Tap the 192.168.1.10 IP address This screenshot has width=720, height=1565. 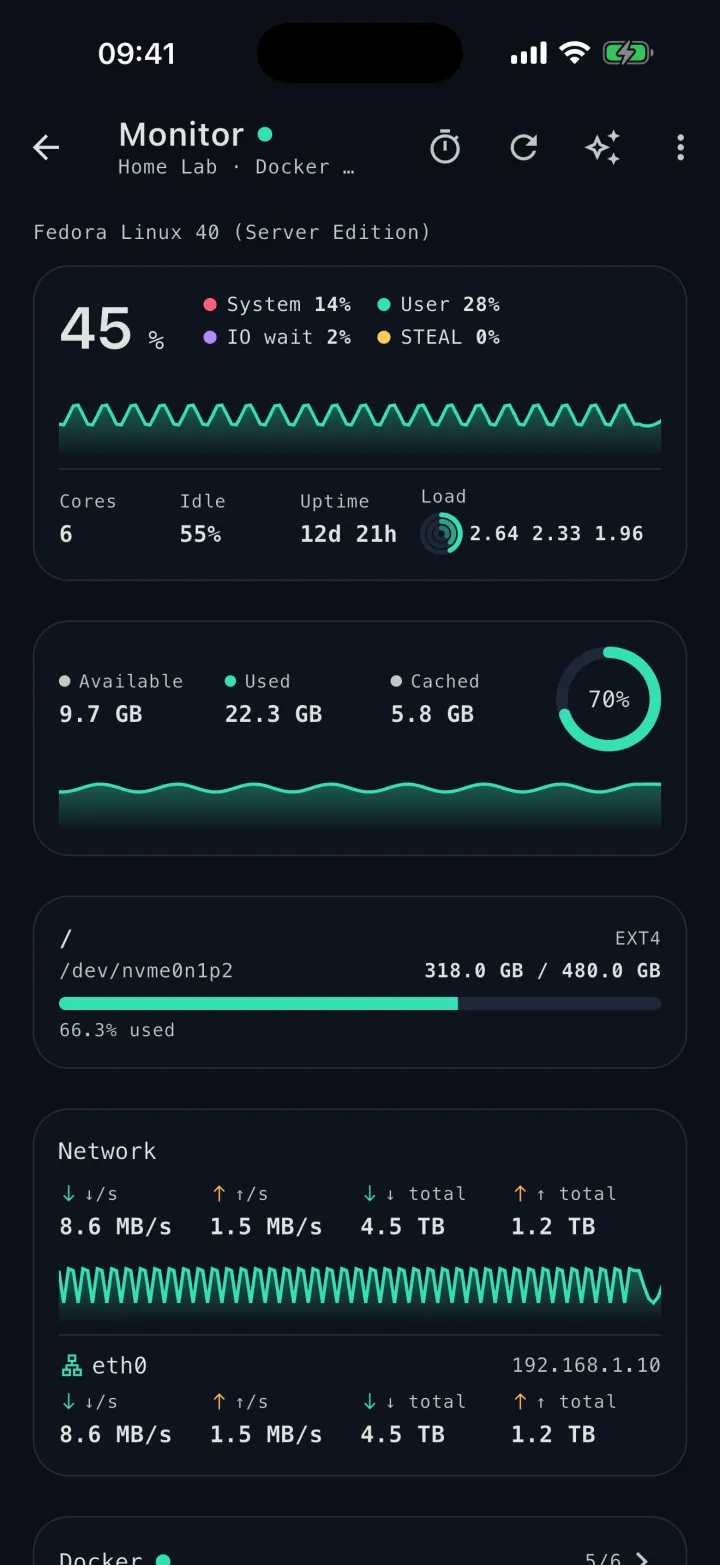[586, 1365]
